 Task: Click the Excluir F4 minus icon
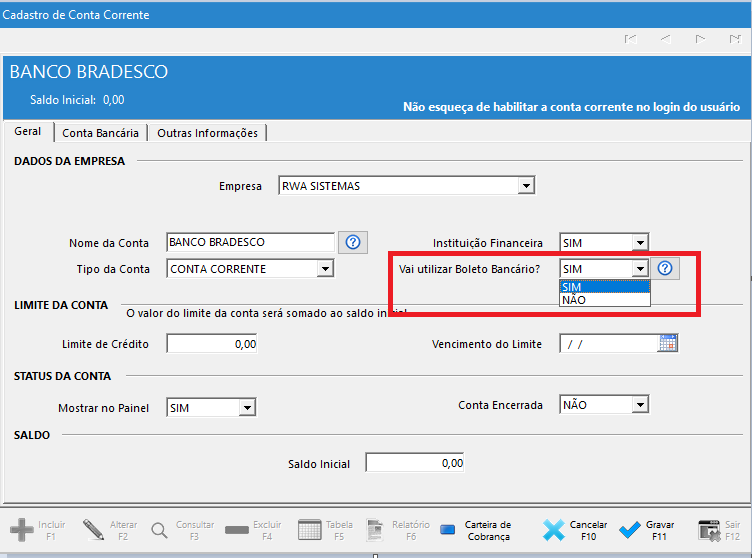pos(236,530)
